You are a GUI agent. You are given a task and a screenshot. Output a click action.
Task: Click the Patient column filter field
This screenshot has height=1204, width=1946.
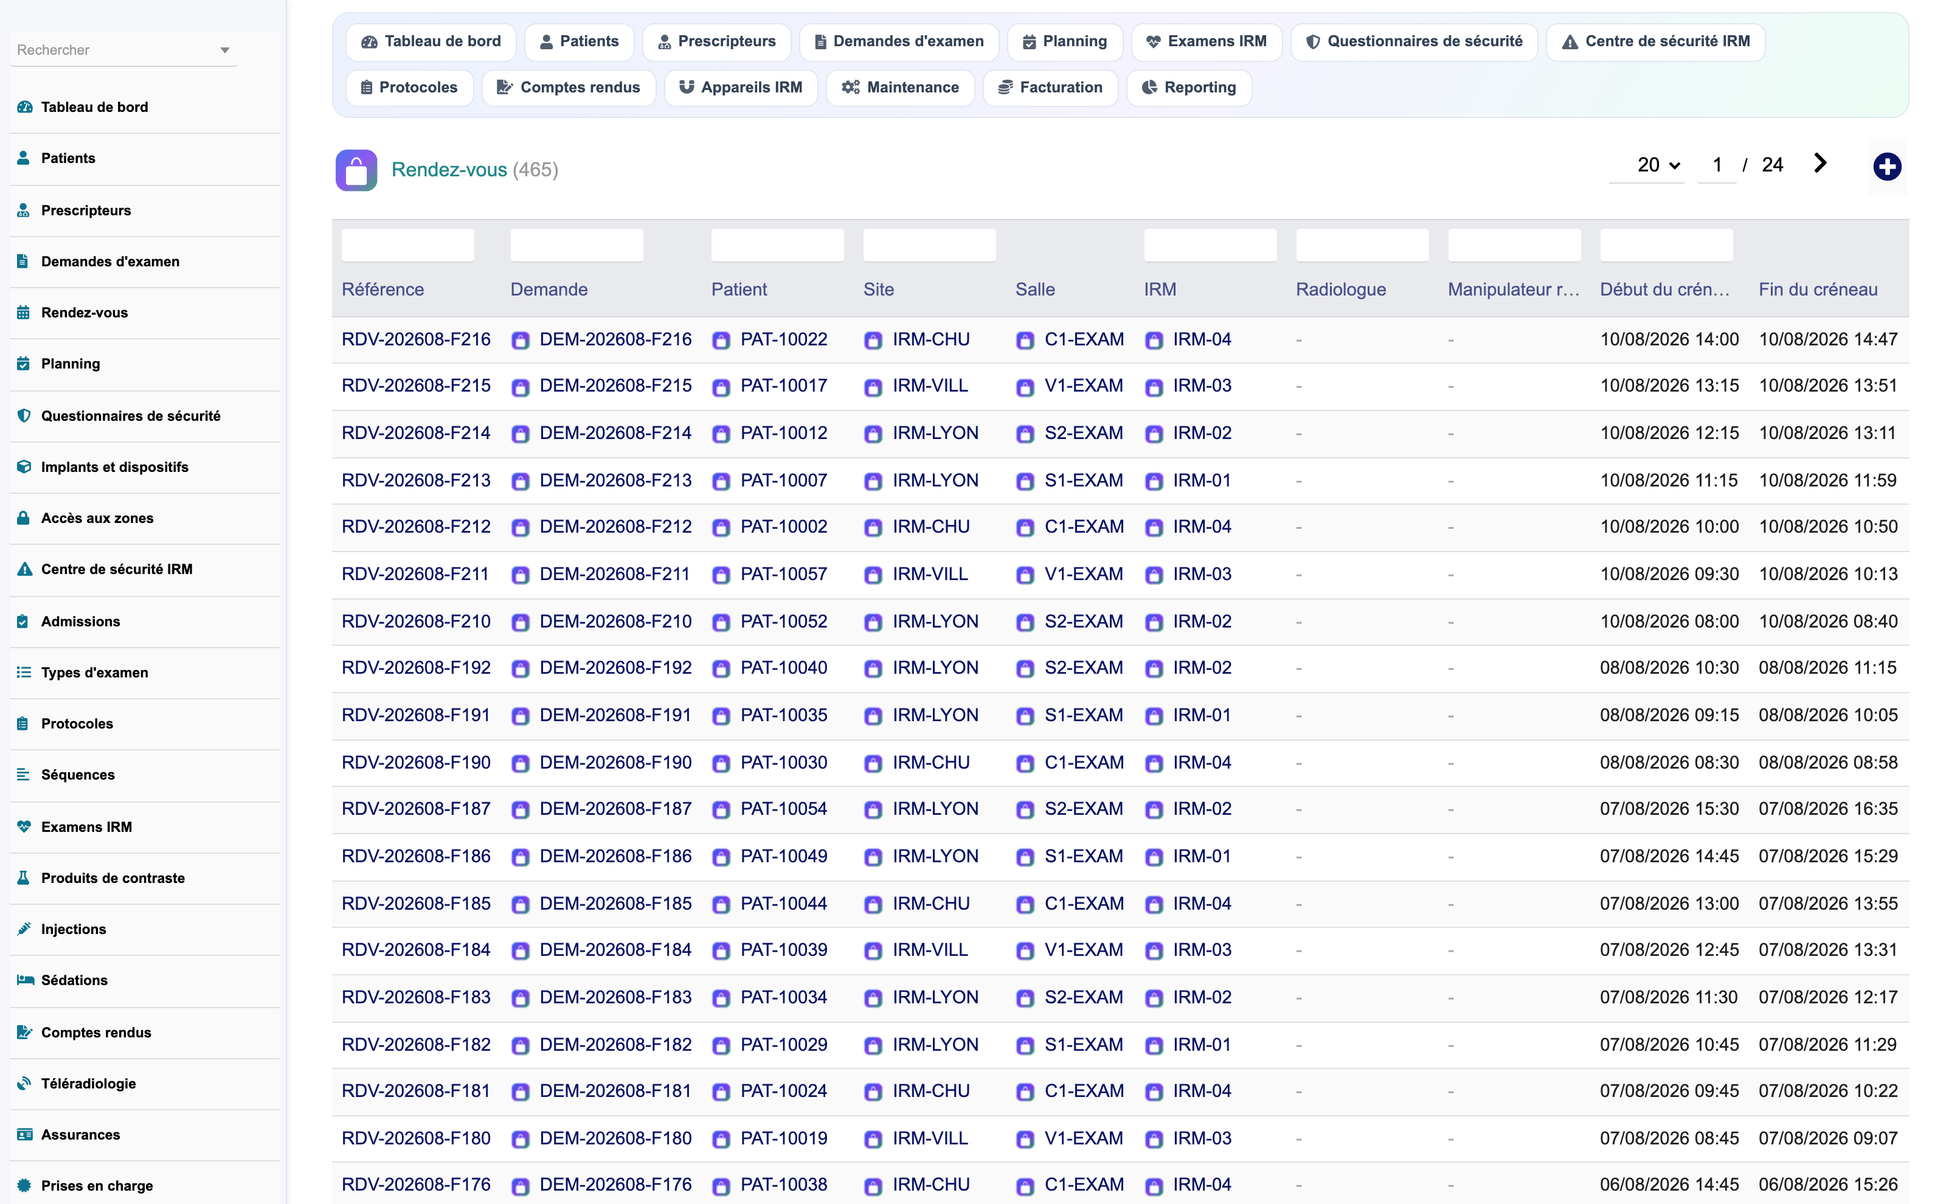(777, 245)
